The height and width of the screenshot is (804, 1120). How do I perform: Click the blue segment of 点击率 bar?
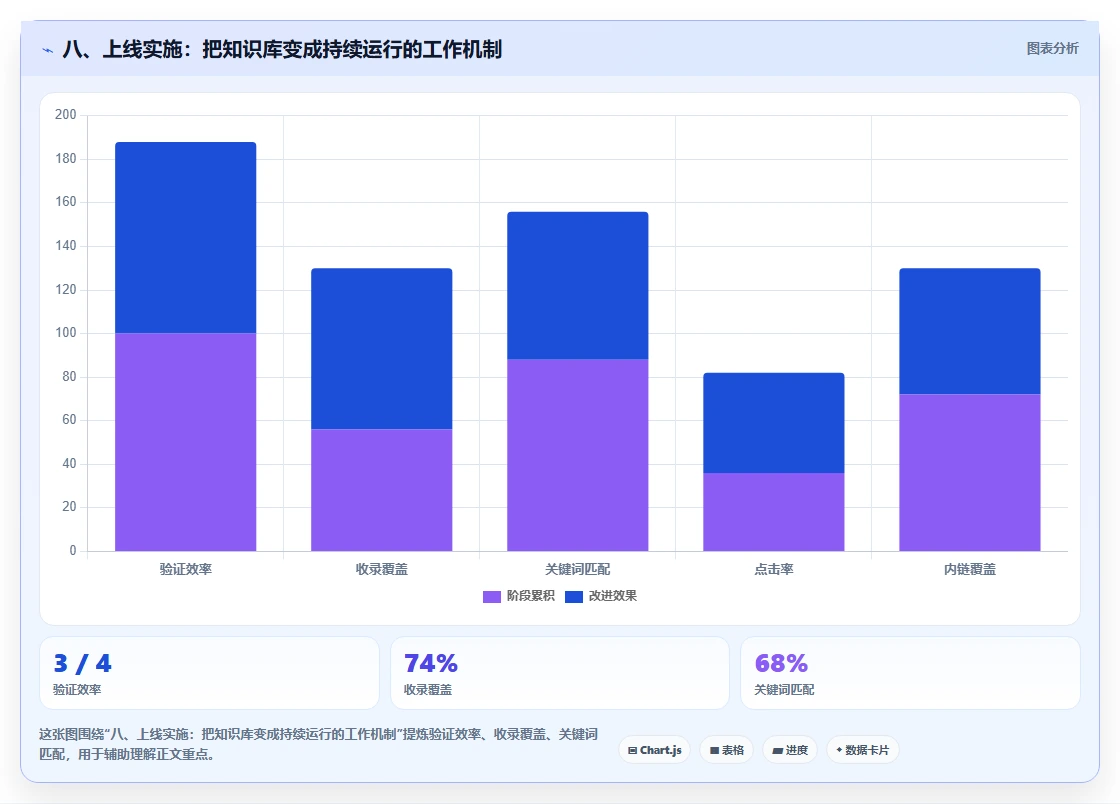pos(774,423)
